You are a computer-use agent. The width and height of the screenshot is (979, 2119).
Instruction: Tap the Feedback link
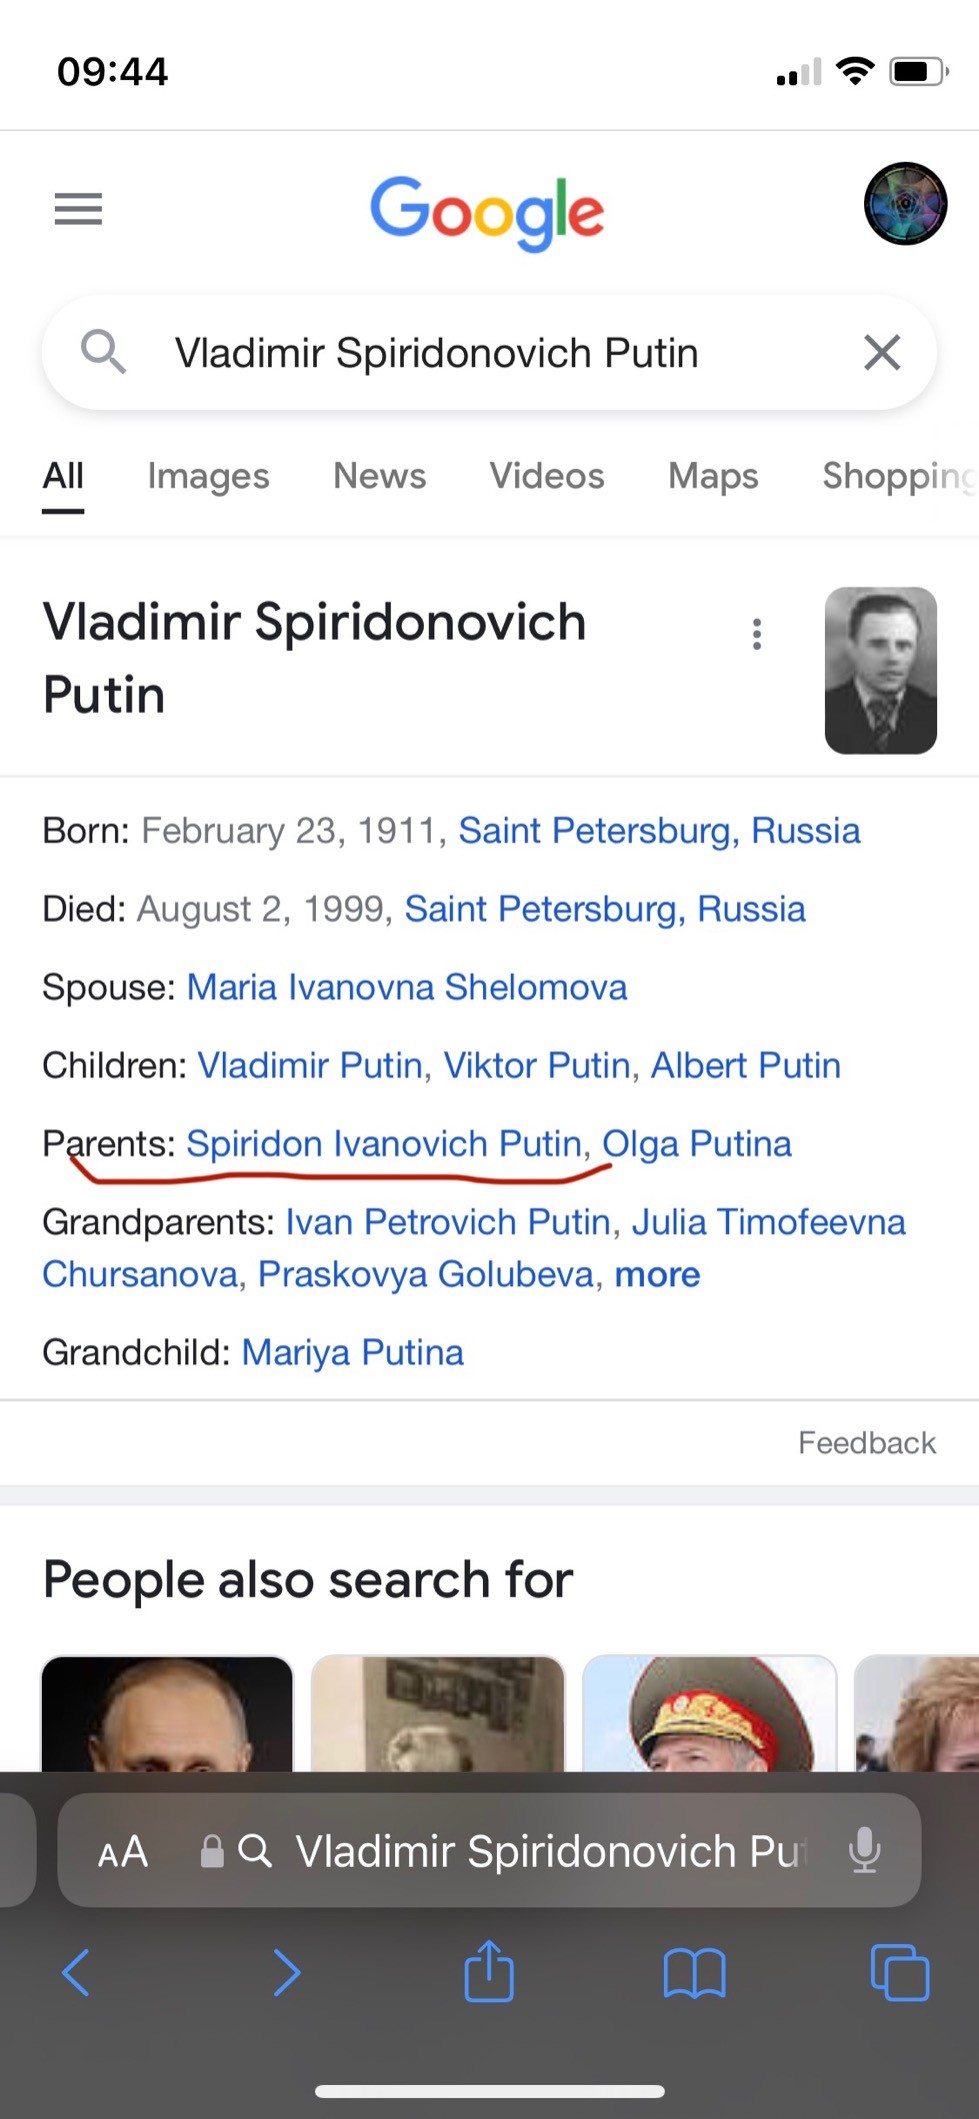[x=866, y=1443]
